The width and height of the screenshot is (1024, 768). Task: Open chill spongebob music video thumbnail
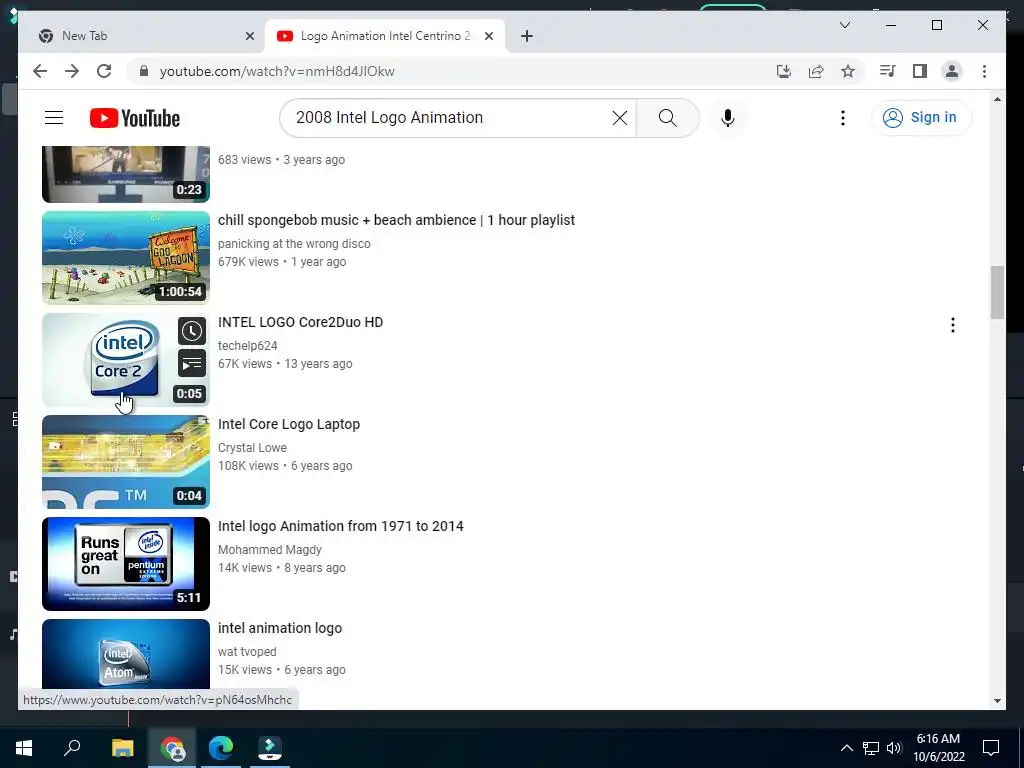(126, 257)
